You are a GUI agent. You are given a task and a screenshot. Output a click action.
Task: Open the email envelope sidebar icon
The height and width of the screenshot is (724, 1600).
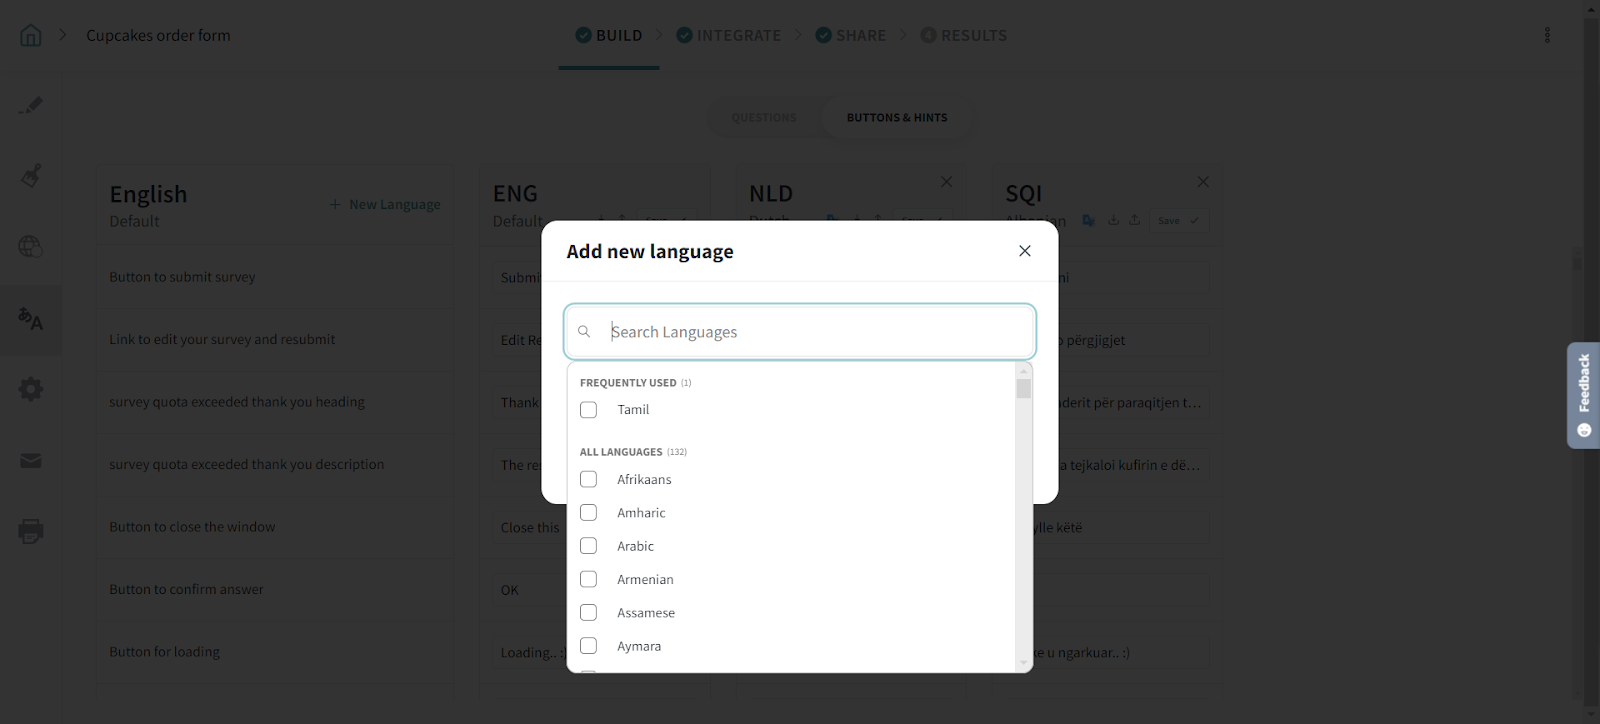(31, 461)
